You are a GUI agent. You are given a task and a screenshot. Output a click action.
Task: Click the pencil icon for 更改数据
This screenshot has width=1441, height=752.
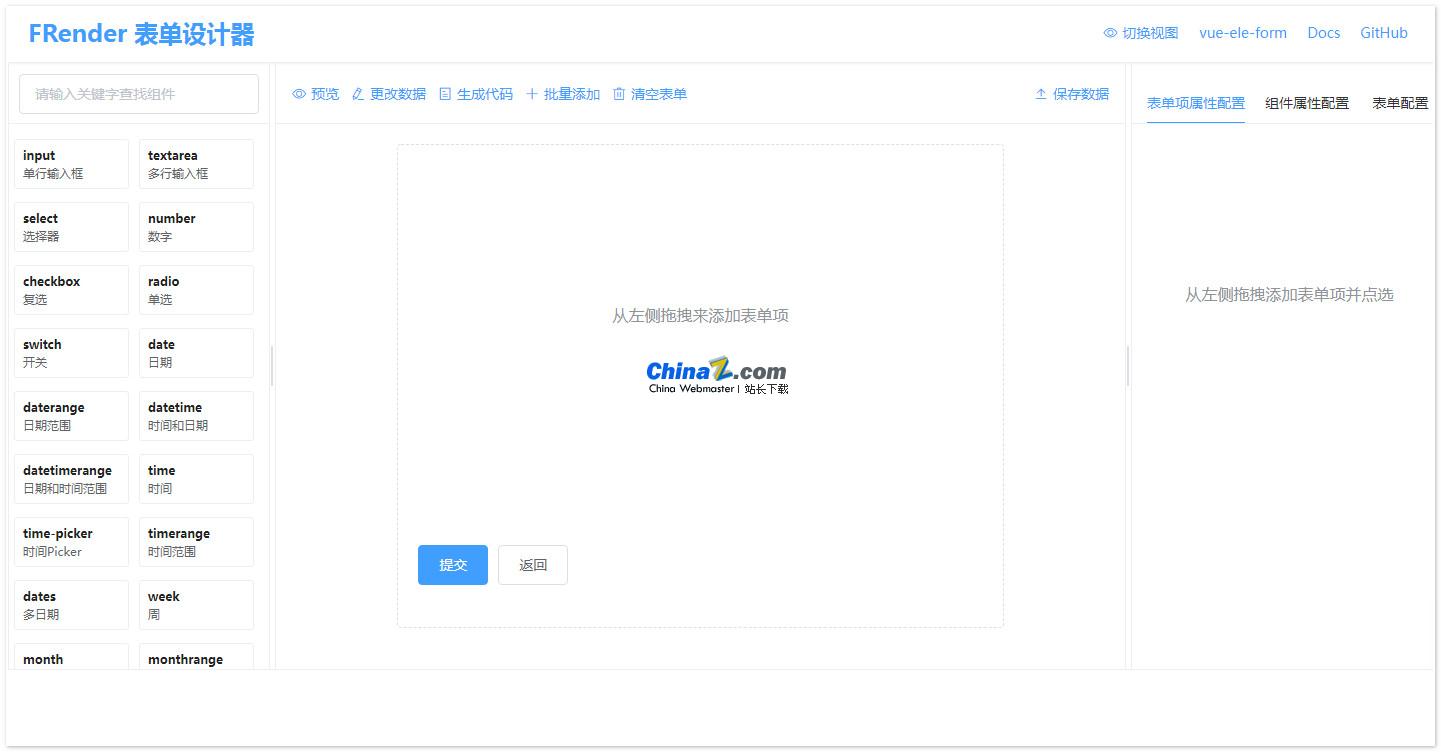(x=390, y=93)
